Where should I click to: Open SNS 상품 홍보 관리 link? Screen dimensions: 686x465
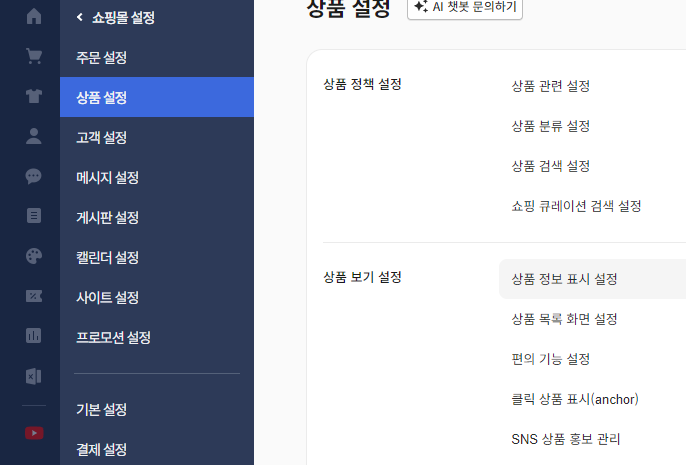click(x=566, y=439)
